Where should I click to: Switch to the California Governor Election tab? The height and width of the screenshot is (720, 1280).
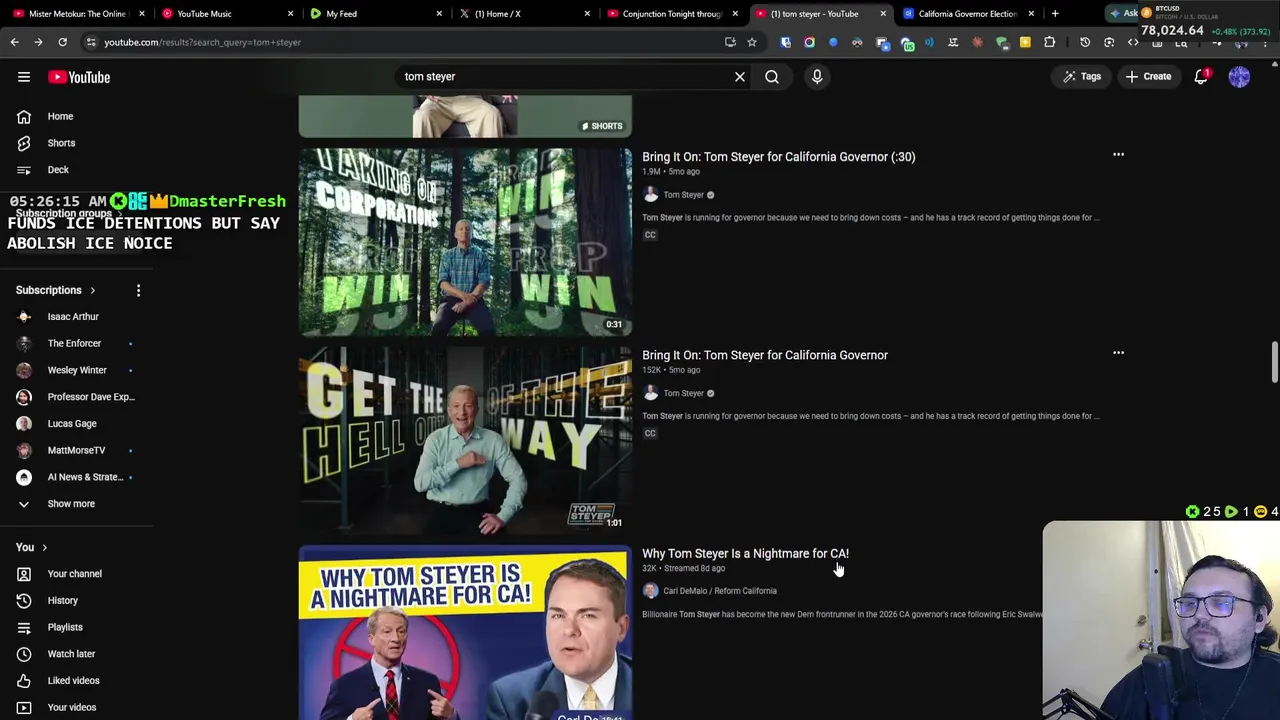click(967, 14)
